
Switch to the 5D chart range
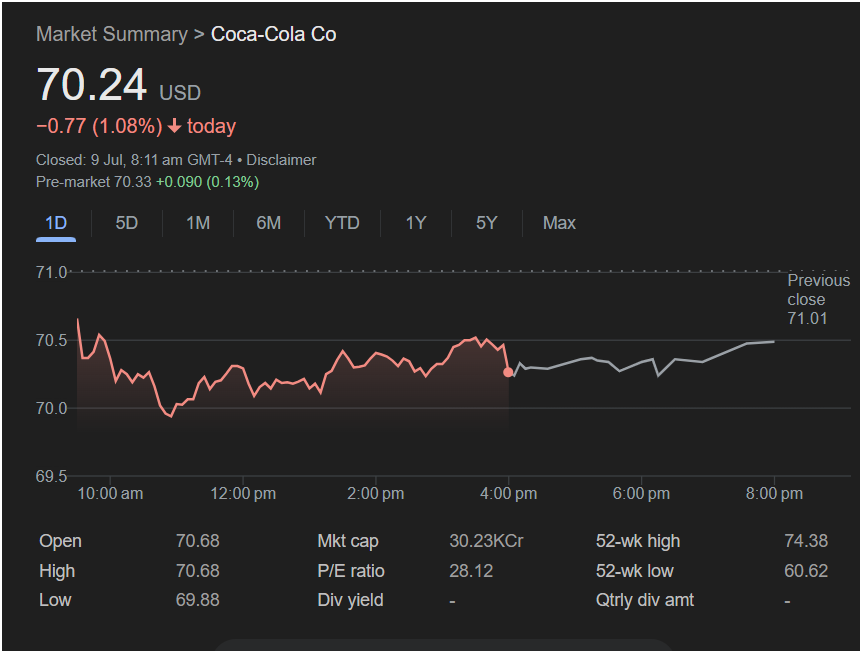coord(126,223)
